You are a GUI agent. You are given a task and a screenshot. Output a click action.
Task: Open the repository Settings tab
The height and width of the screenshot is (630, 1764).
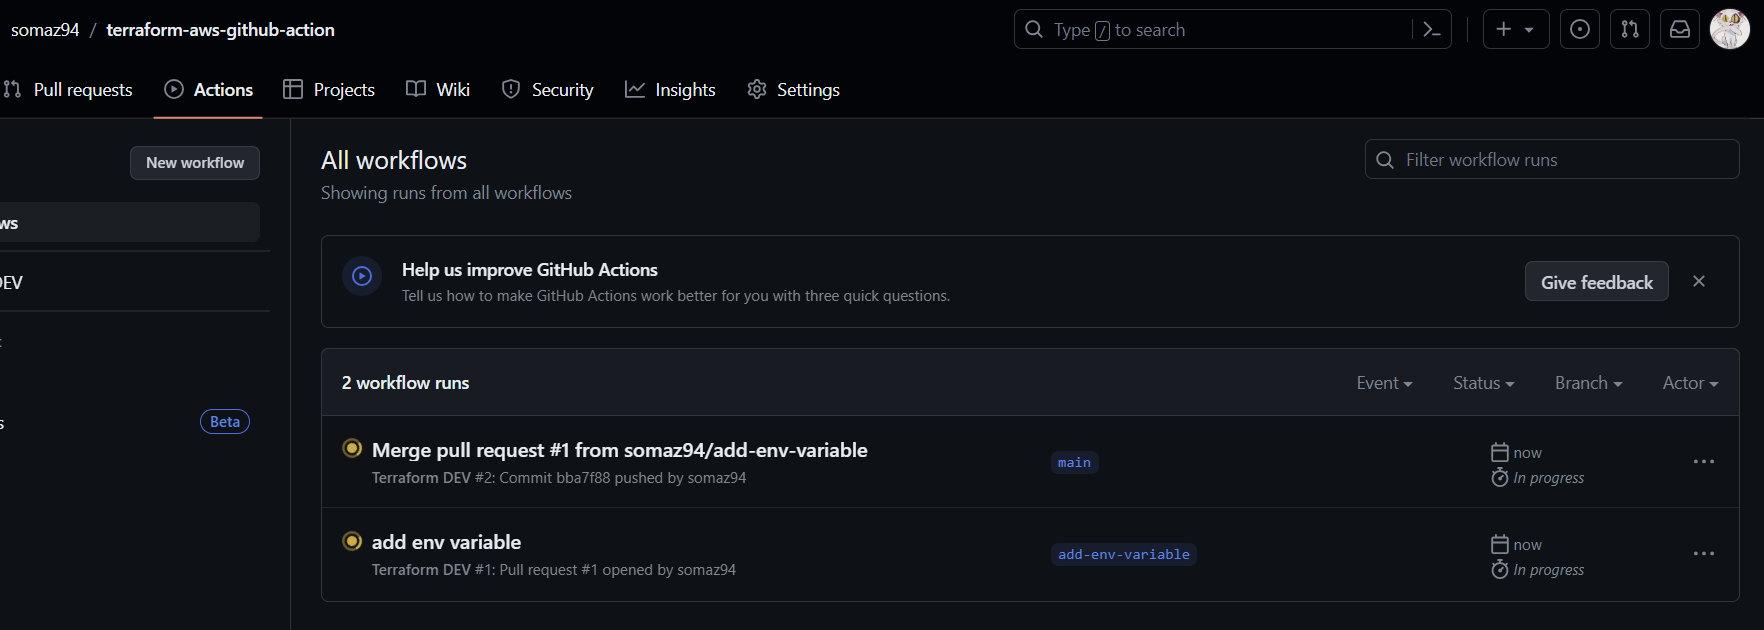(793, 90)
